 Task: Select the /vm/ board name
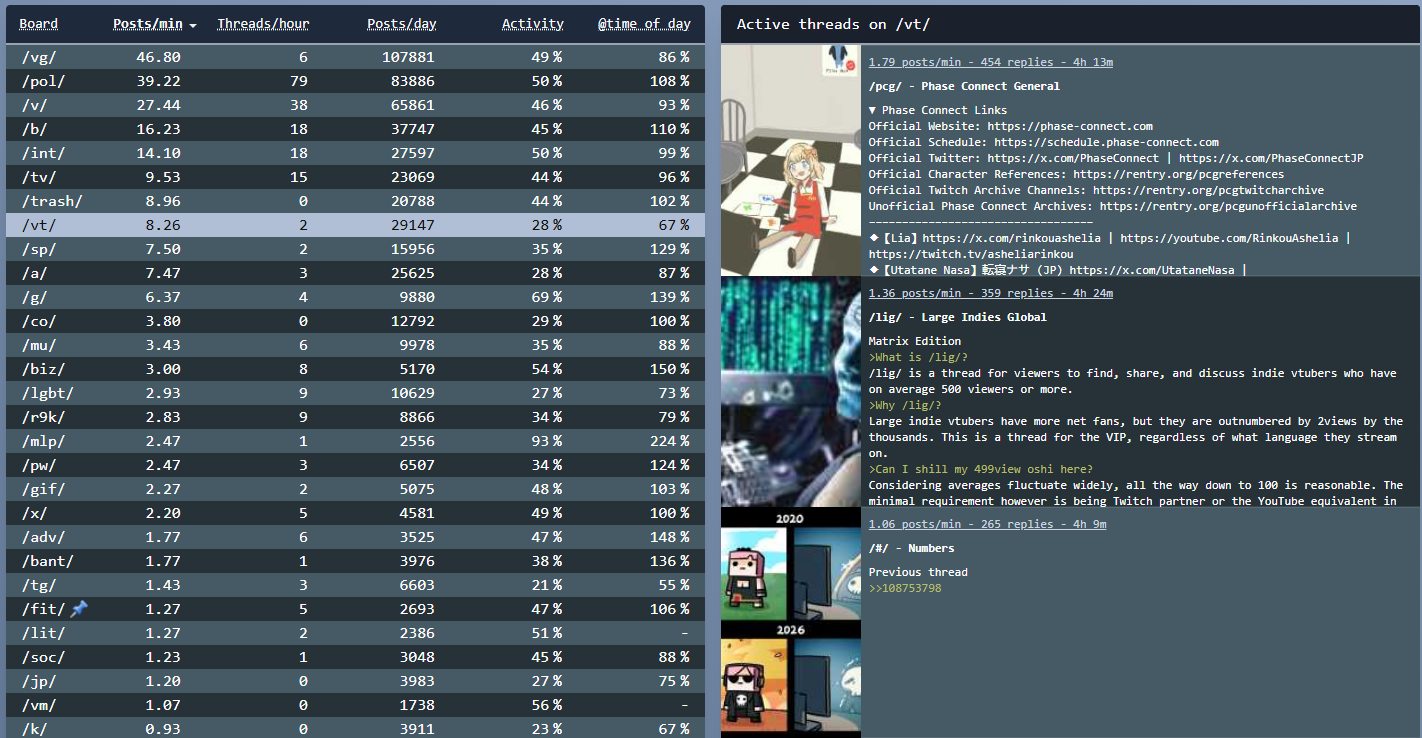coord(39,705)
